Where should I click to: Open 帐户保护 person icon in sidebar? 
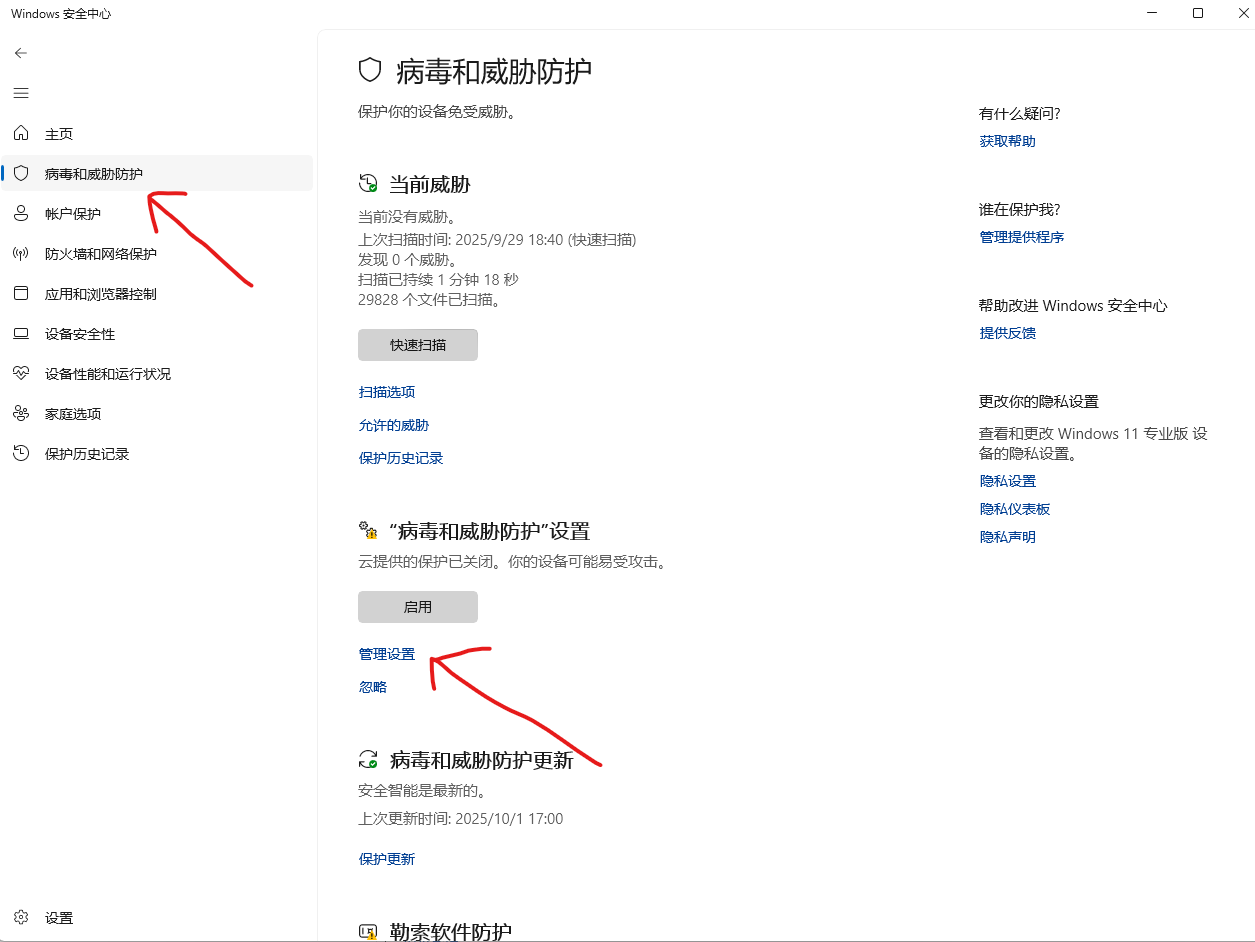coord(21,214)
